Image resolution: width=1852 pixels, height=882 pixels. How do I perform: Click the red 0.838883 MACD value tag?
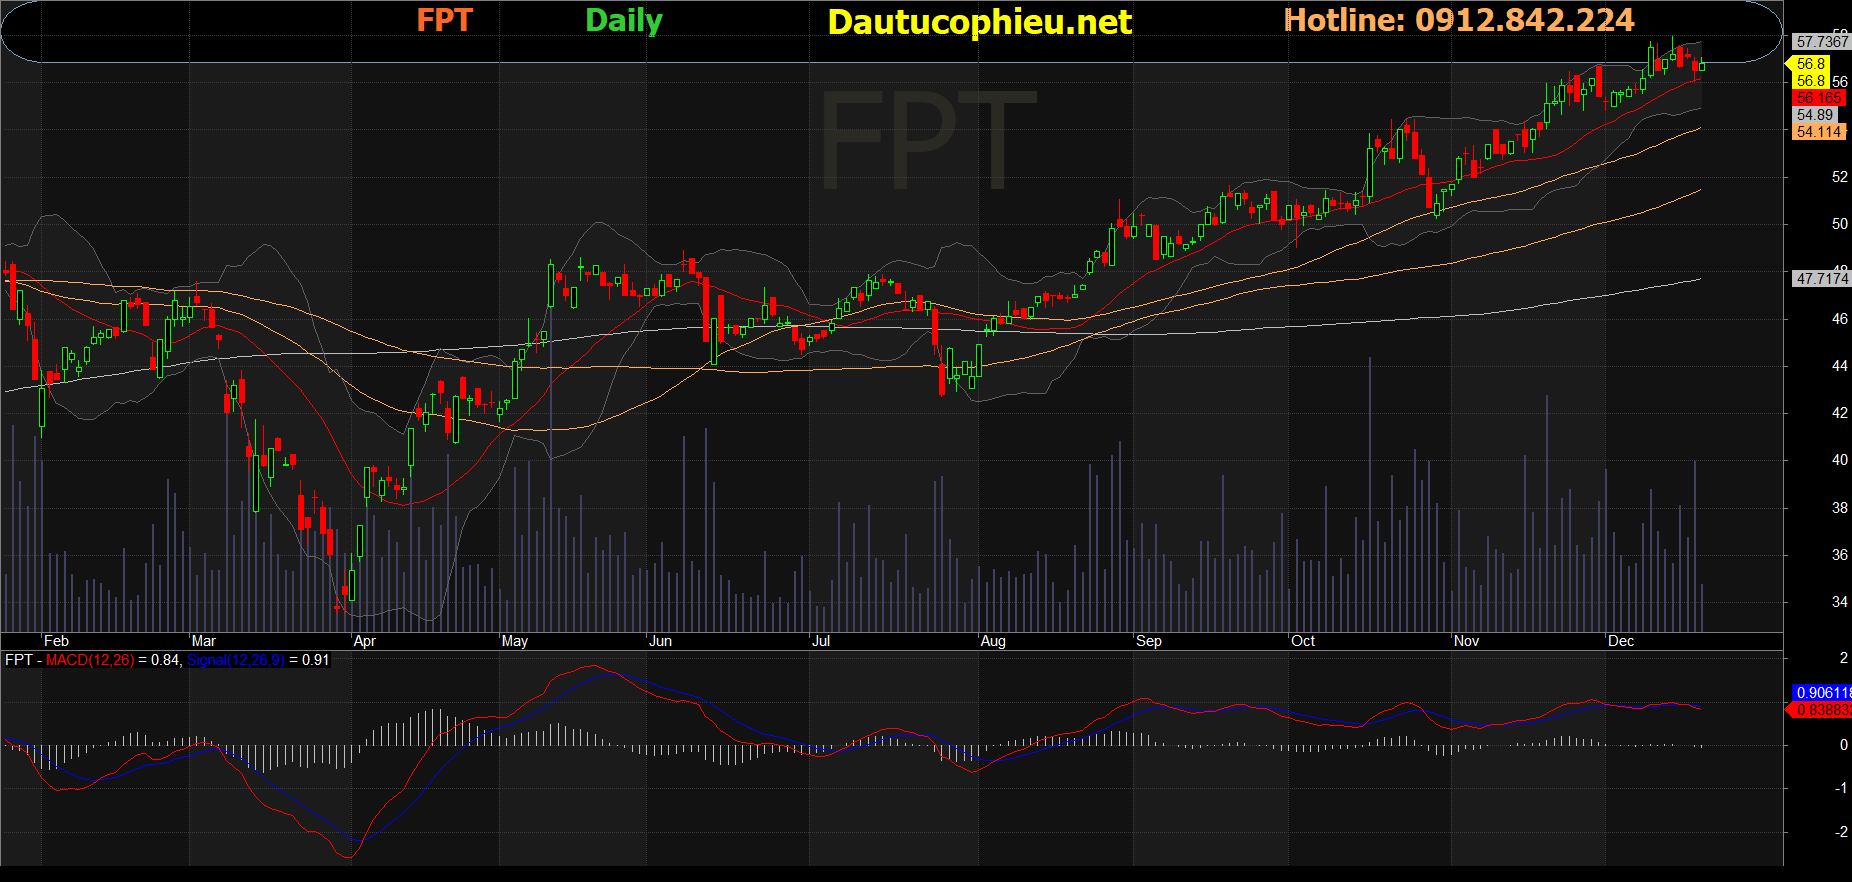click(1822, 710)
